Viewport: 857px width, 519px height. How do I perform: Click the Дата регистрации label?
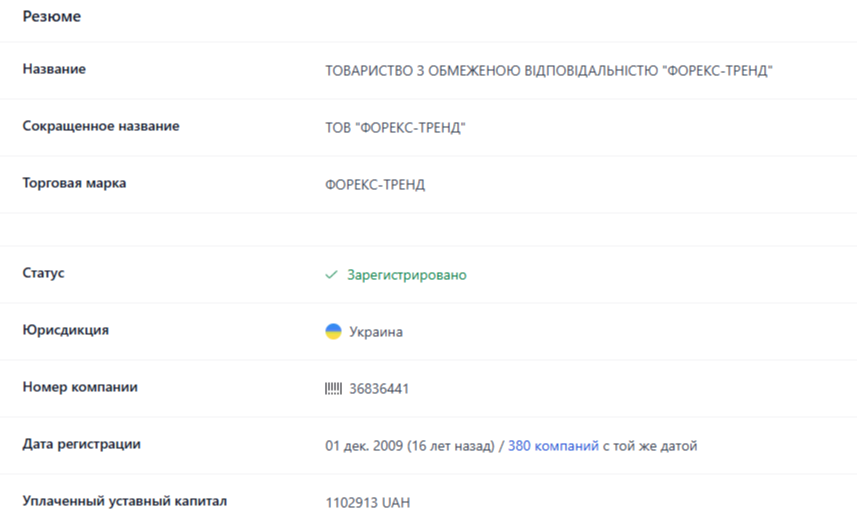[x=81, y=444]
